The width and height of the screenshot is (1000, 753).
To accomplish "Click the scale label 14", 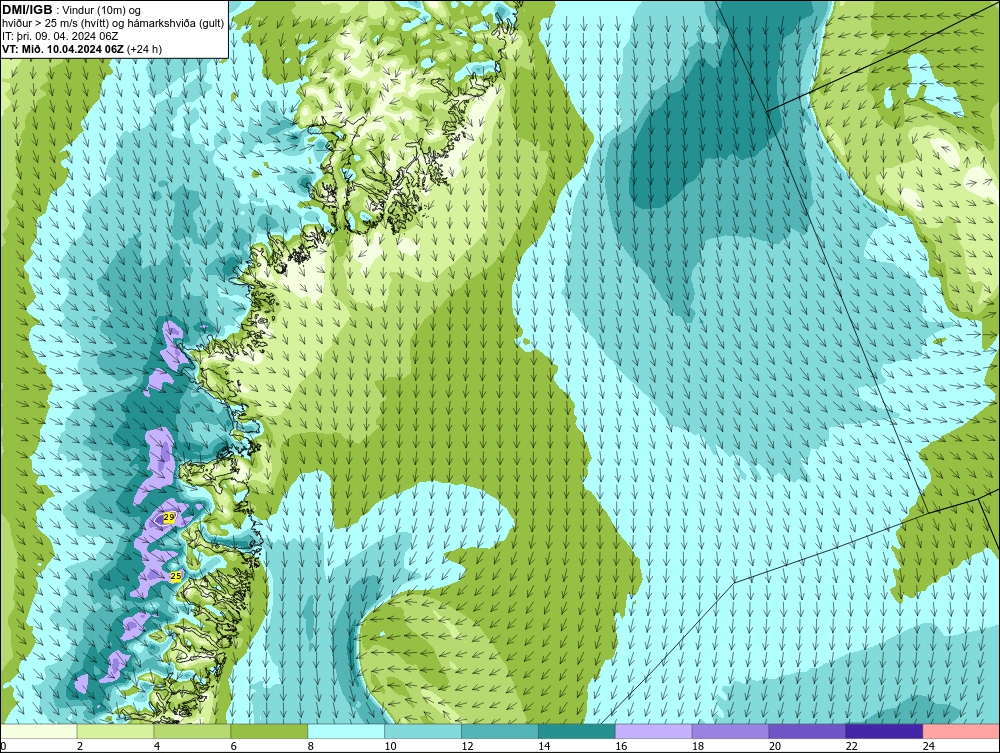I will 544,746.
